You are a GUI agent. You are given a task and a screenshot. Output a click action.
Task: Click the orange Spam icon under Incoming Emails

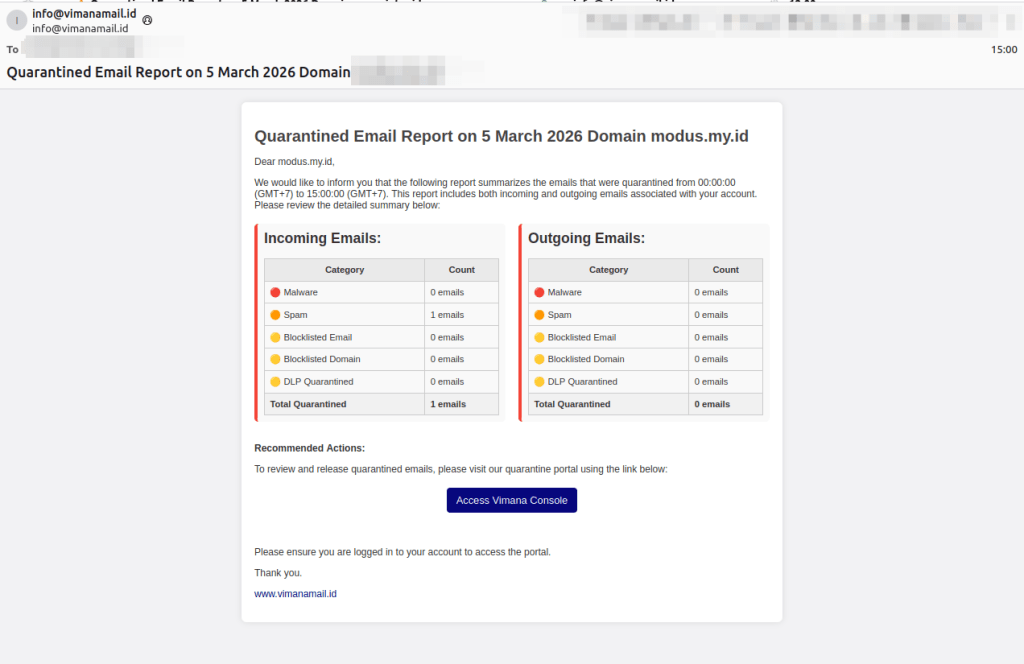tap(275, 315)
